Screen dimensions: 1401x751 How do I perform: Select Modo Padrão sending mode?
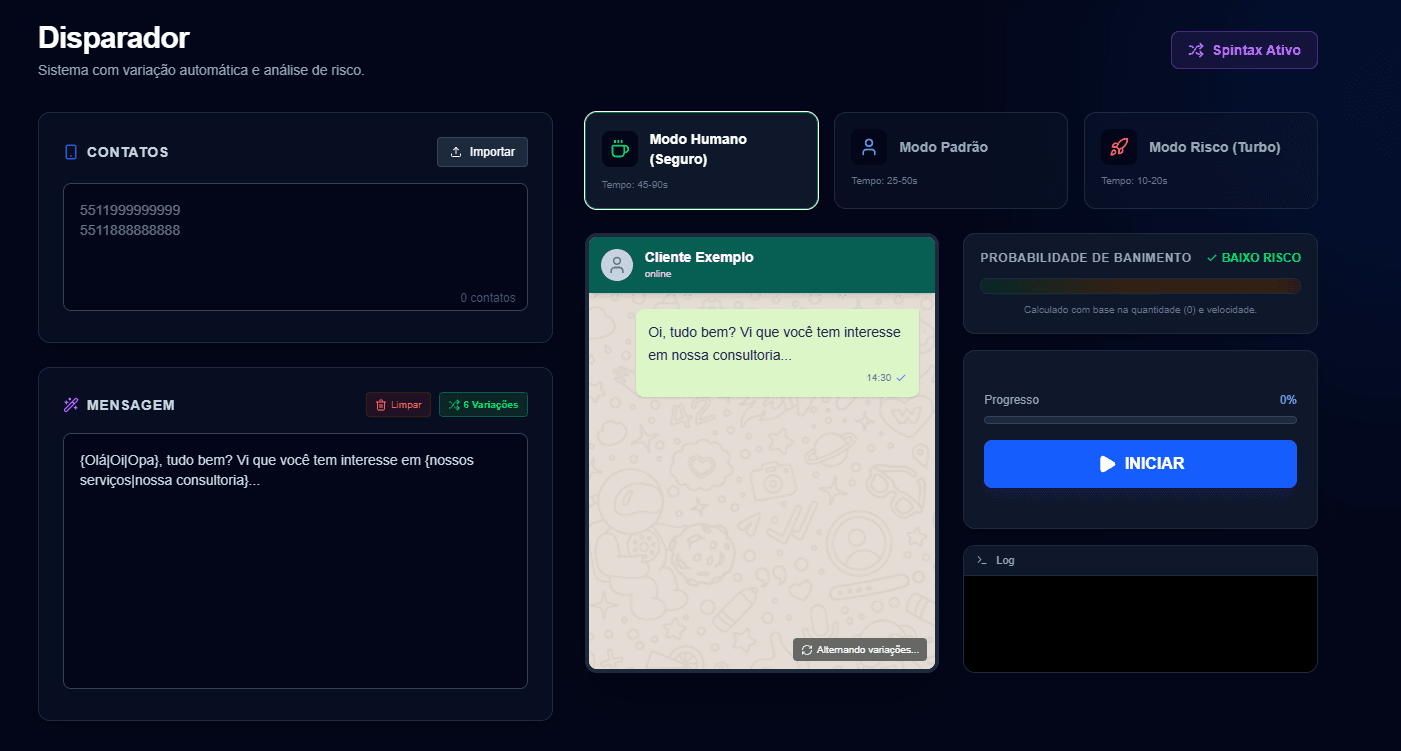pyautogui.click(x=950, y=160)
